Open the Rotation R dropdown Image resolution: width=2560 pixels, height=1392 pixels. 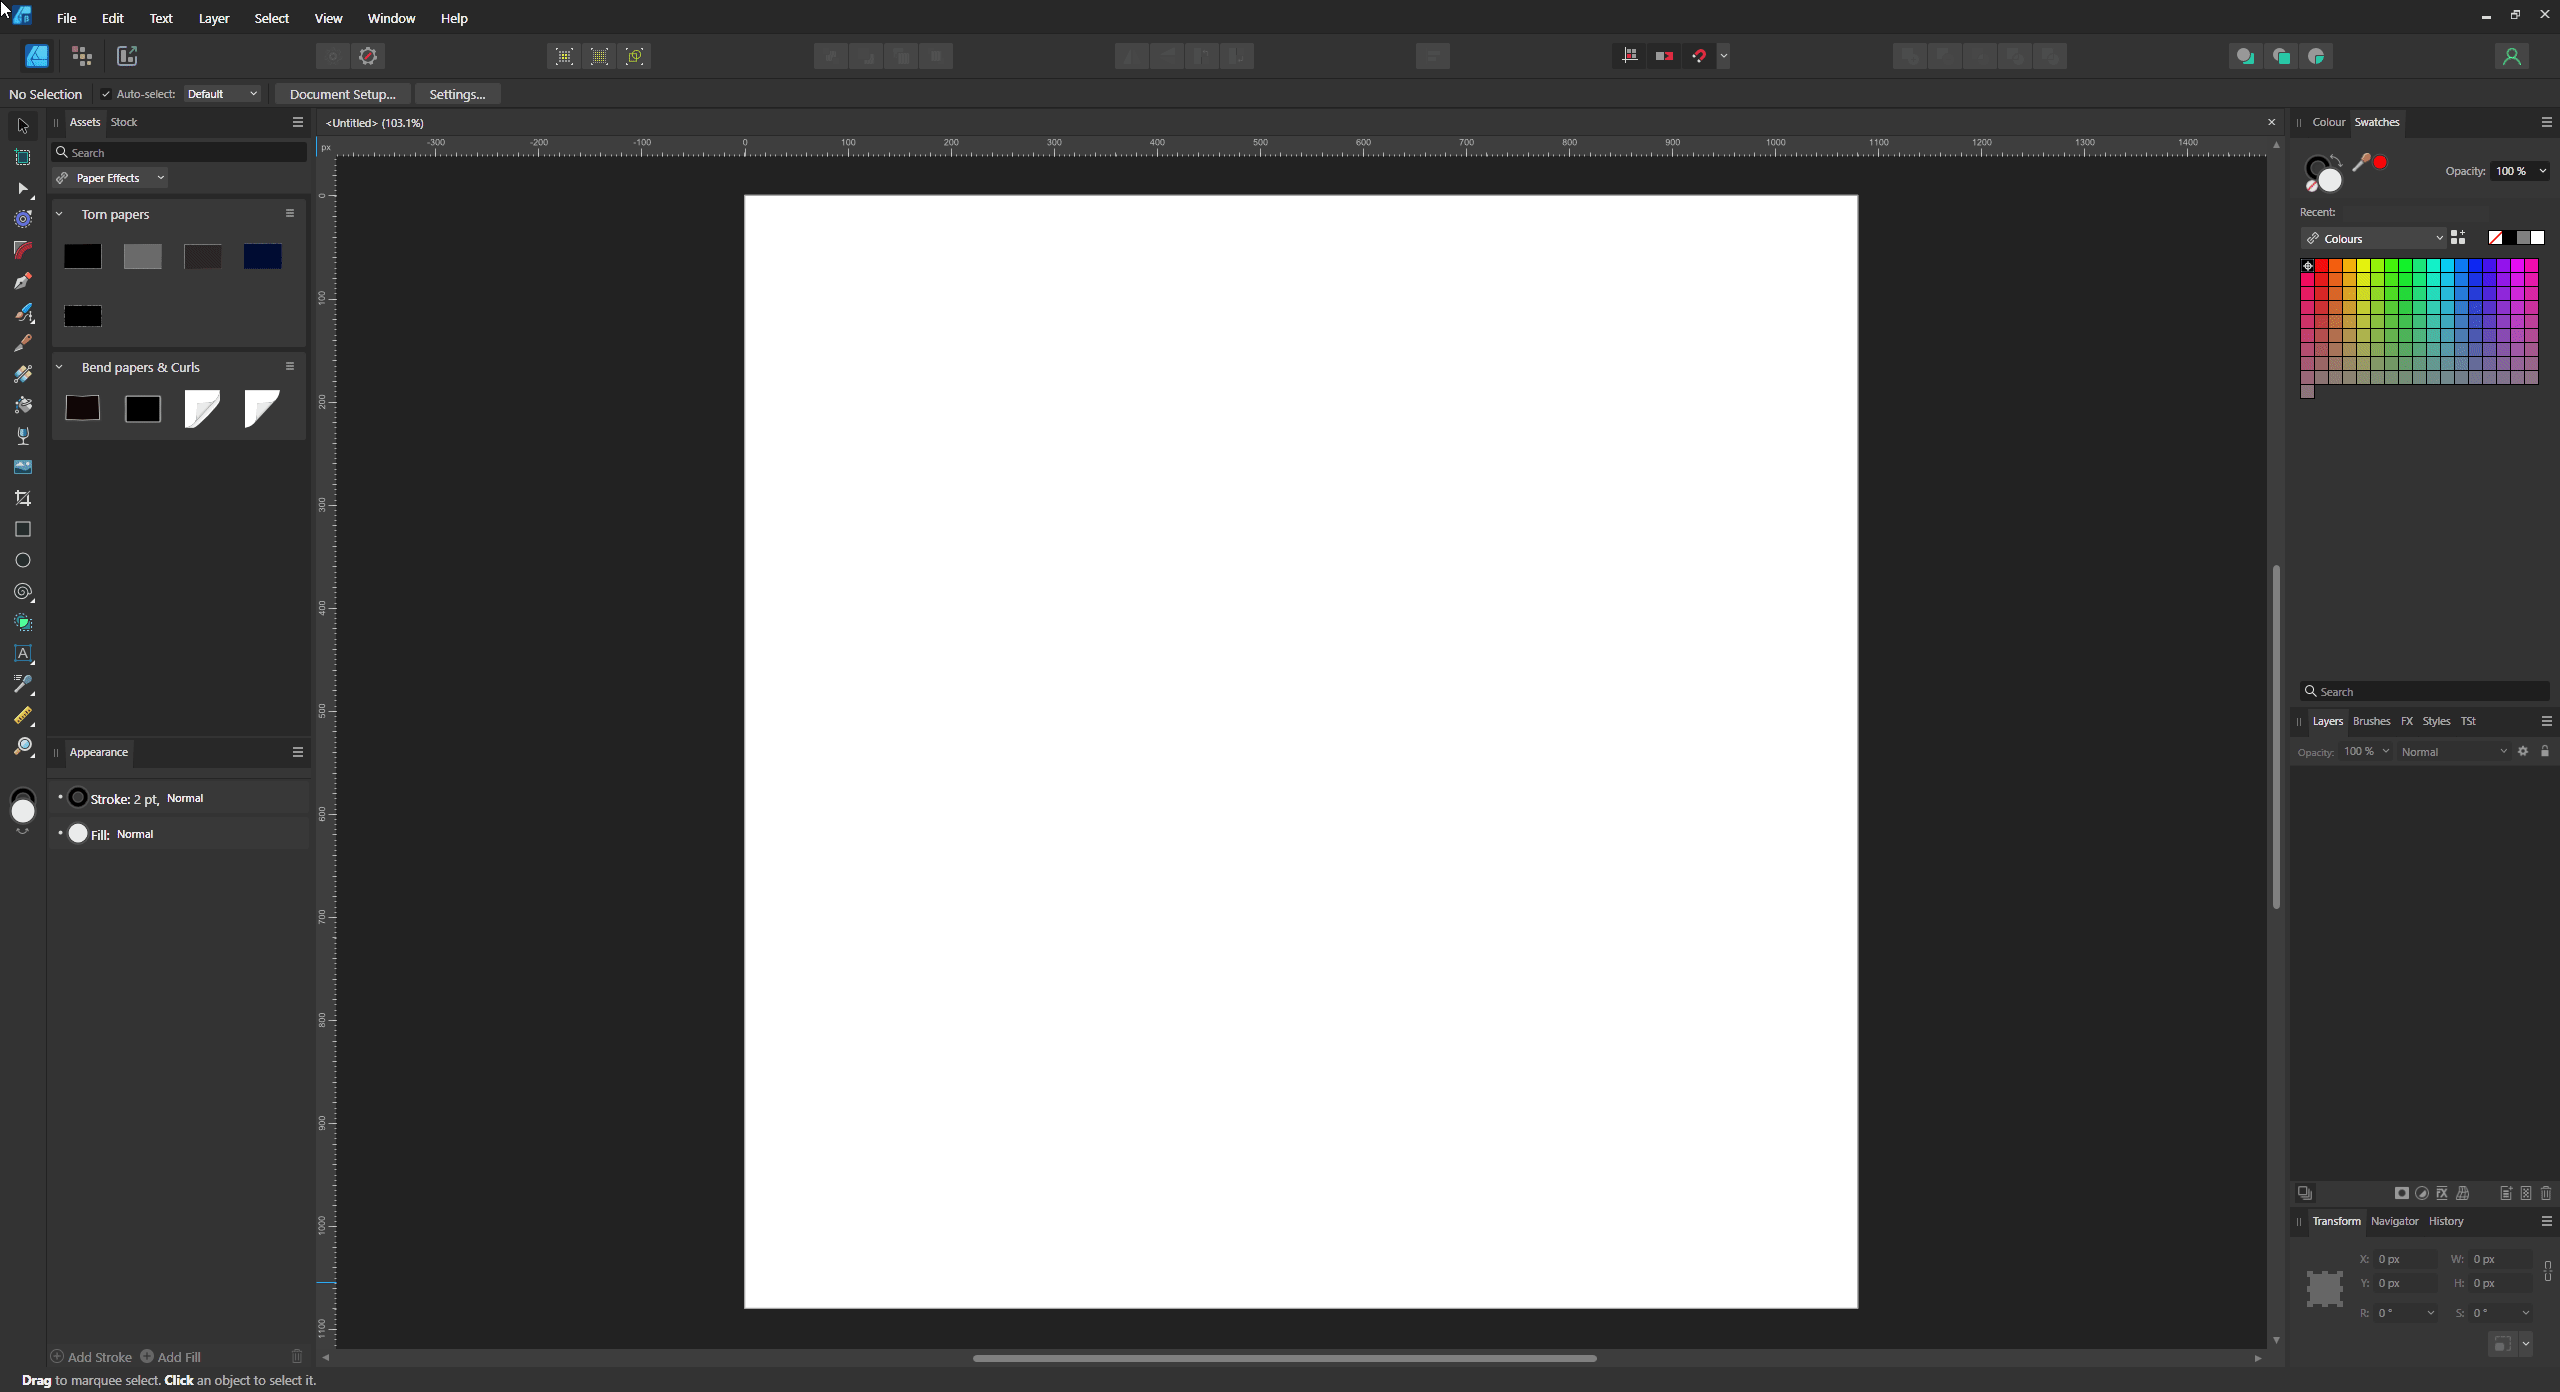[x=2431, y=1313]
